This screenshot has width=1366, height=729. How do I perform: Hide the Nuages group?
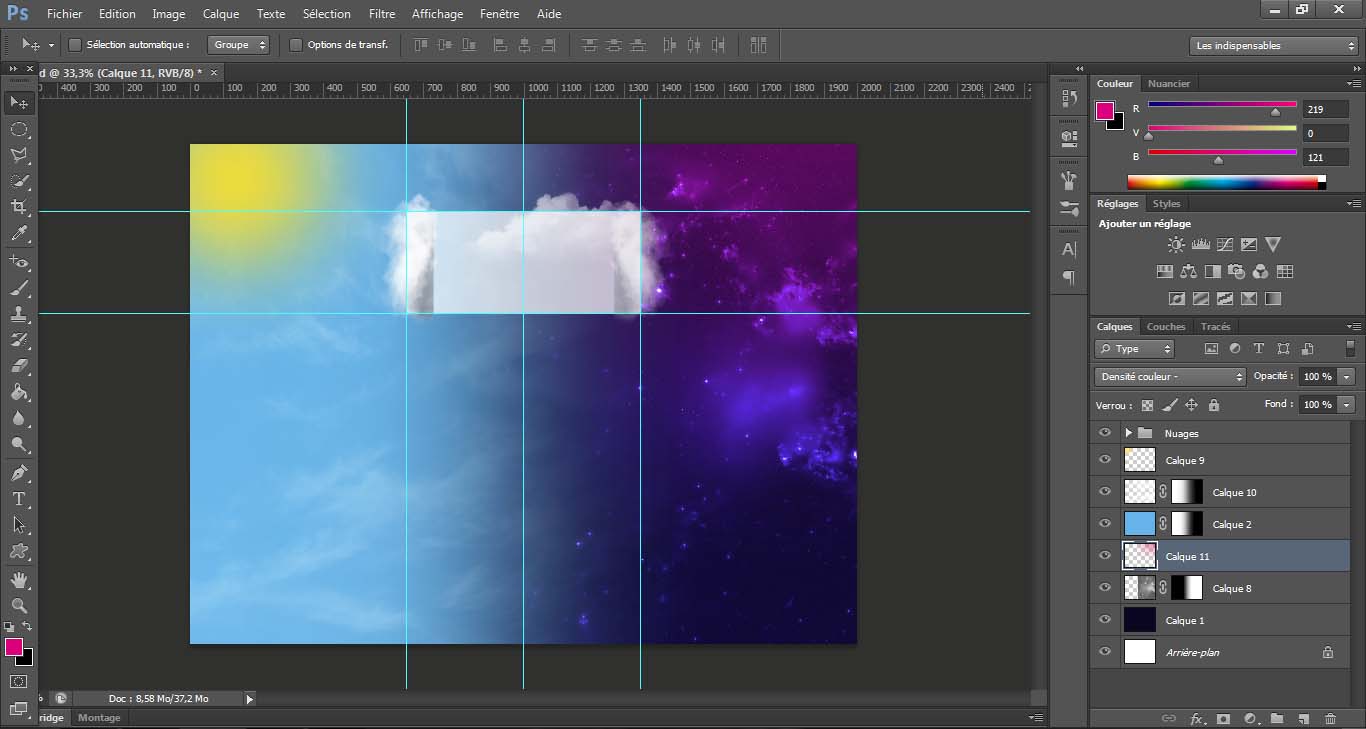pos(1104,433)
